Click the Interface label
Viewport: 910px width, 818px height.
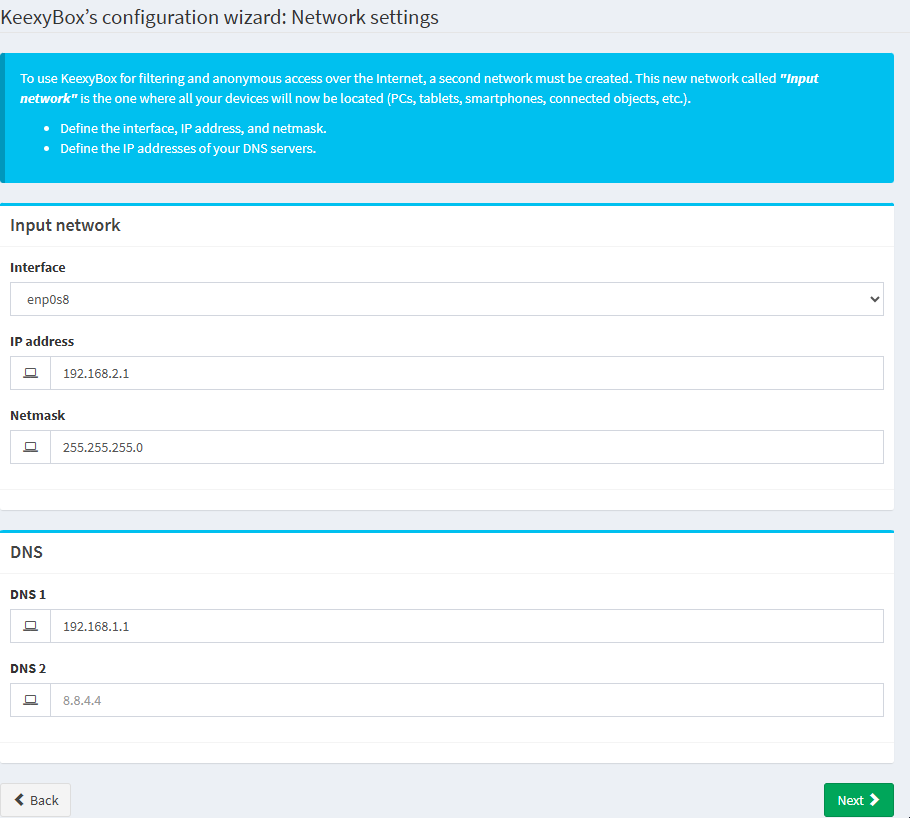(x=38, y=268)
